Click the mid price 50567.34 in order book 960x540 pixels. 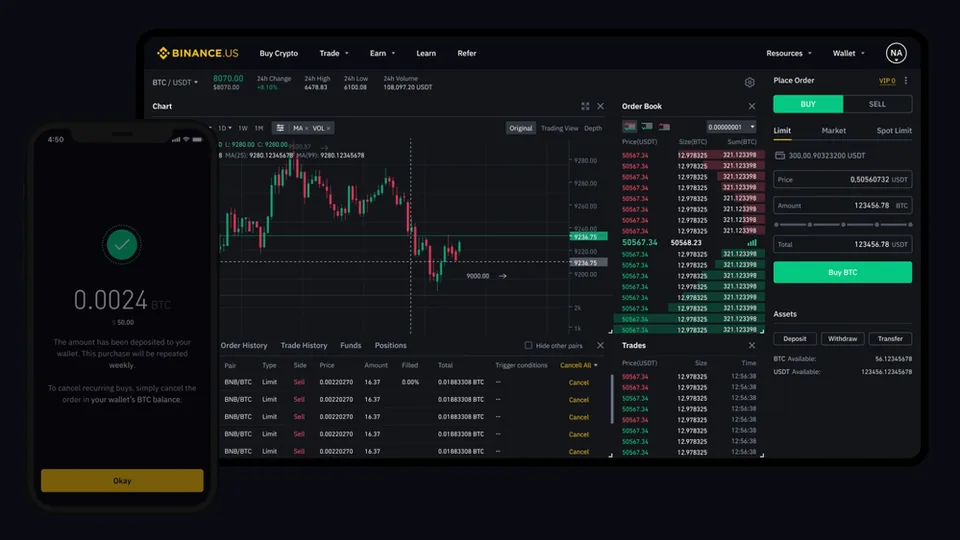pos(640,242)
